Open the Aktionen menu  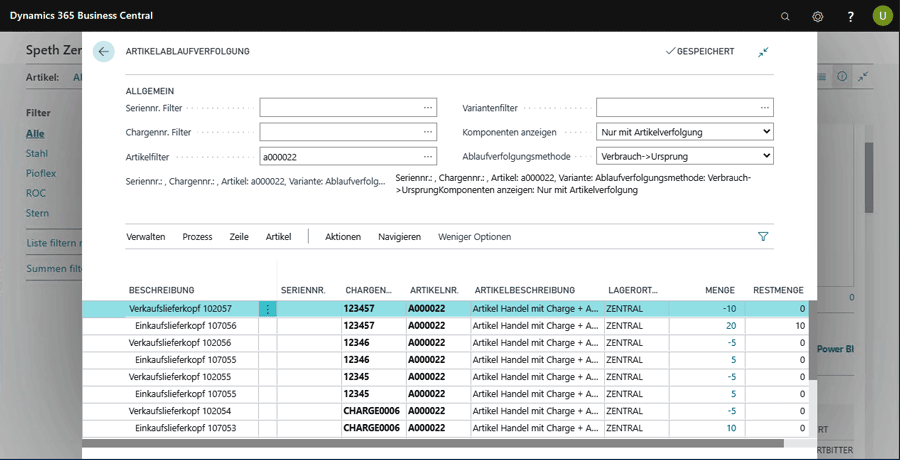click(343, 237)
